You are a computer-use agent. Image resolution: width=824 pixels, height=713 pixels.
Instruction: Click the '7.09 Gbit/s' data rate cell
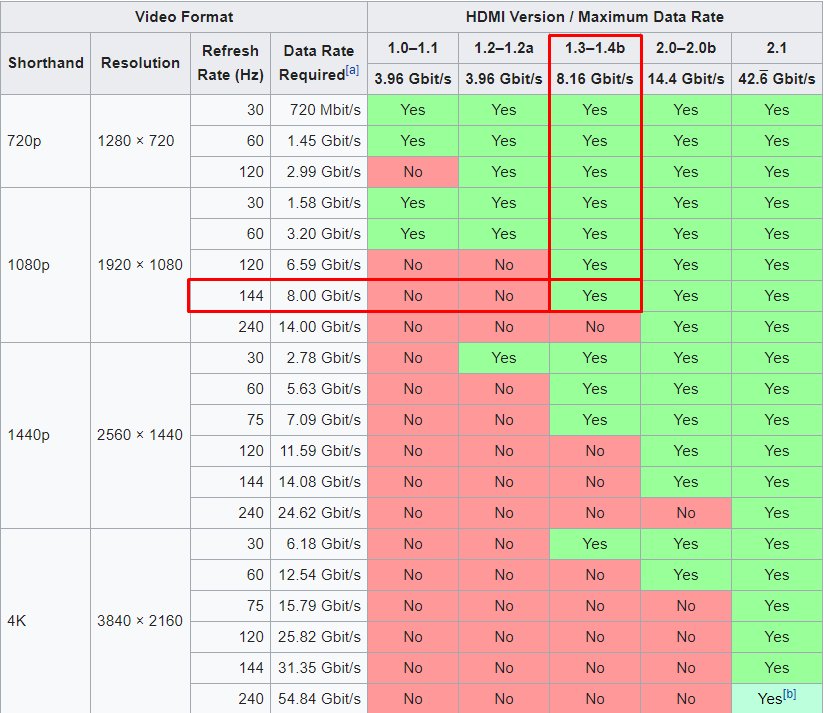tap(319, 420)
